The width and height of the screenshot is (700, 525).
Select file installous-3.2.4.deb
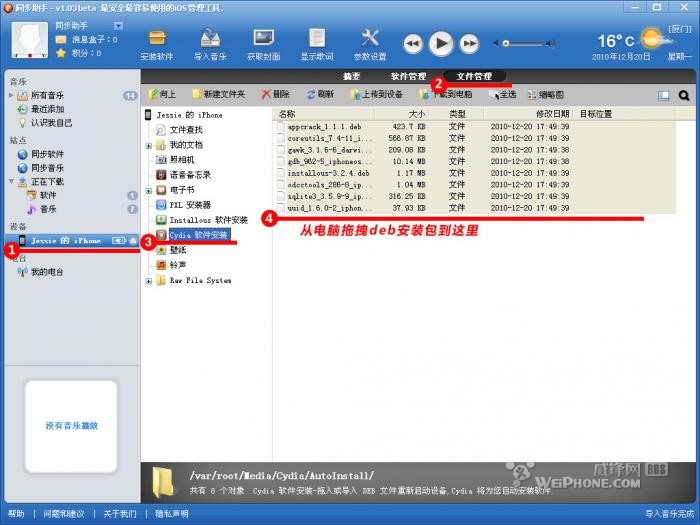tap(329, 173)
